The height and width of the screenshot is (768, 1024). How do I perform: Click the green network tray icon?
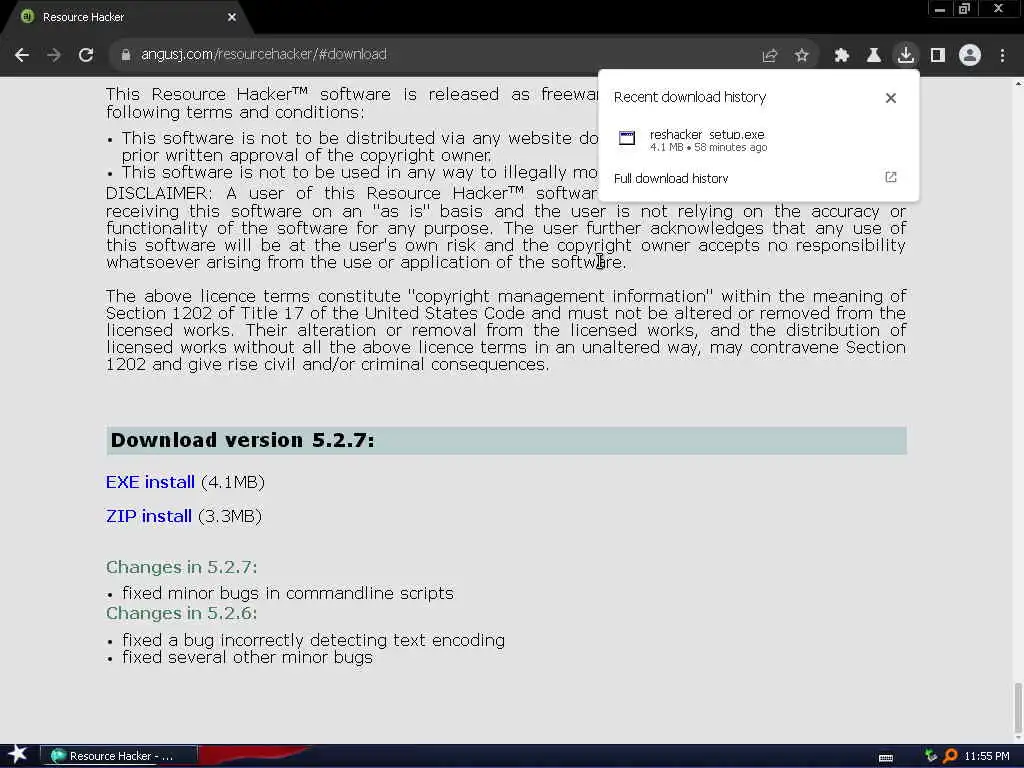point(931,756)
